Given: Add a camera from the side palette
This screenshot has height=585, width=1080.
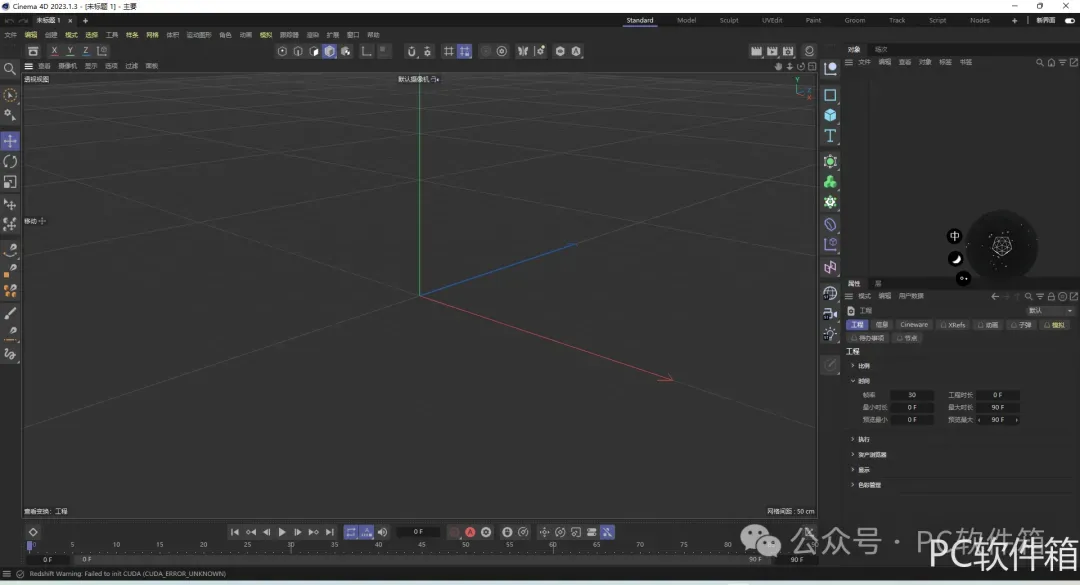Looking at the screenshot, I should pos(831,314).
